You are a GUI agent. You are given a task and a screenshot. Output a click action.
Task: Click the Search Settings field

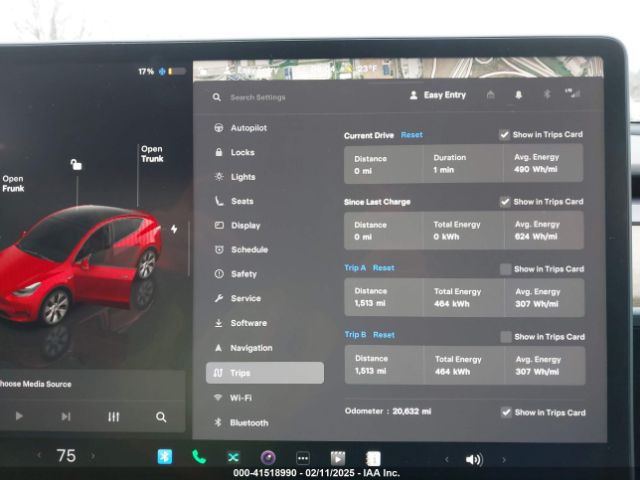tap(258, 97)
